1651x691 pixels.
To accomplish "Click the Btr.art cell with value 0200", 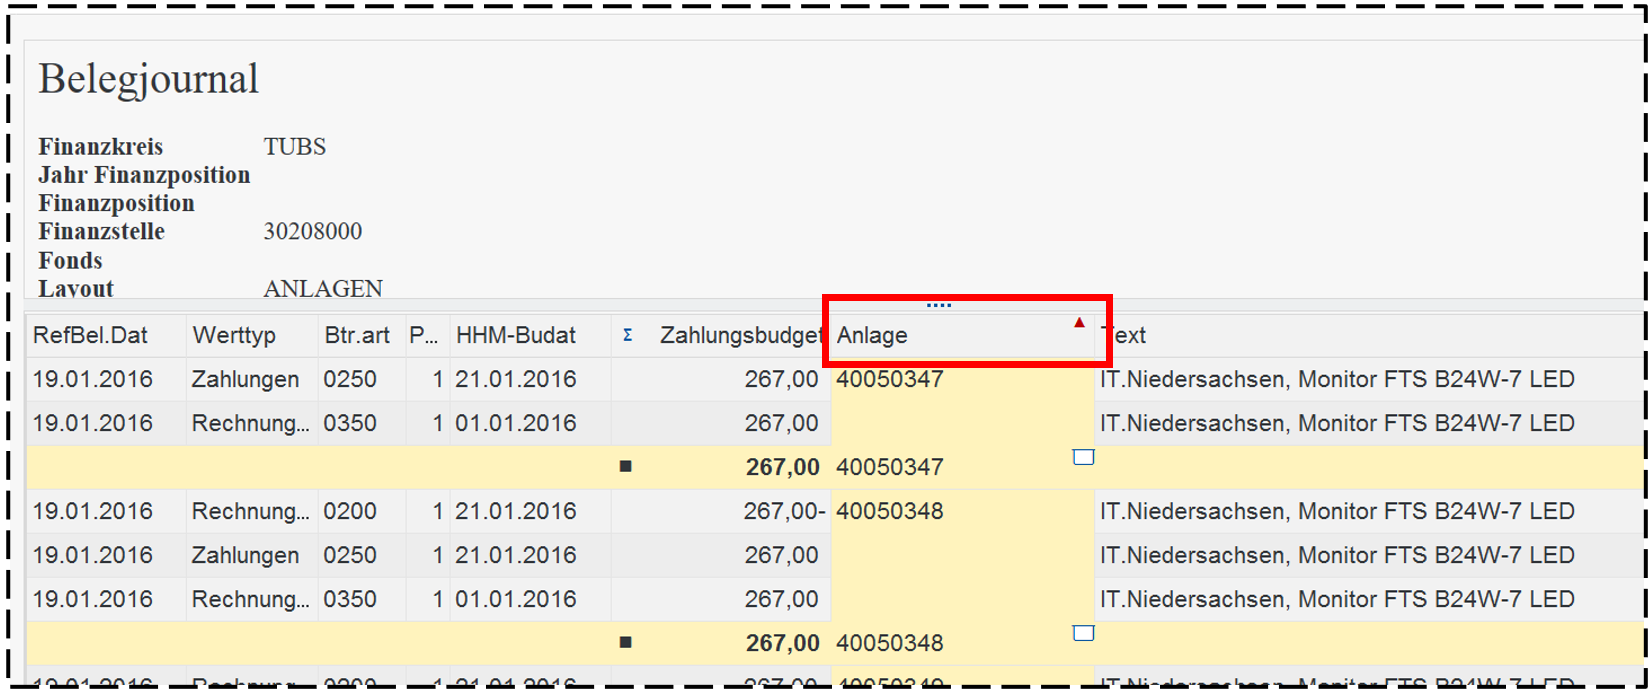I will pos(350,512).
